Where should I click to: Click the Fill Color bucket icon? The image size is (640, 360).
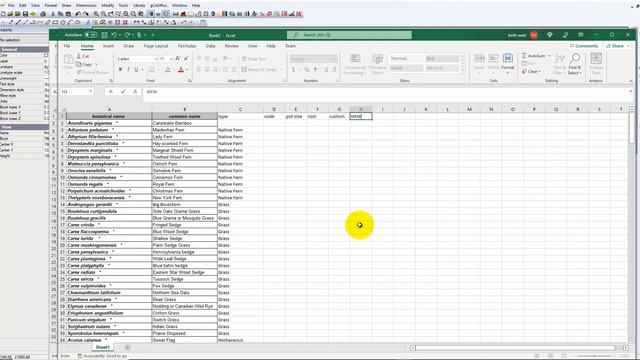[x=167, y=70]
